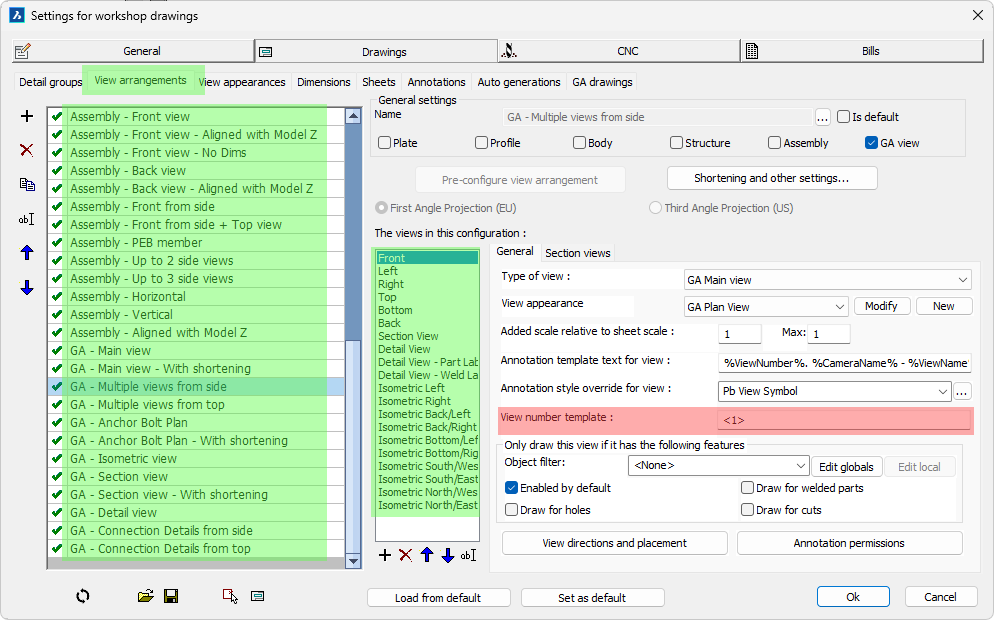This screenshot has width=994, height=620.
Task: Enable the Draw for holes checkbox
Action: (512, 510)
